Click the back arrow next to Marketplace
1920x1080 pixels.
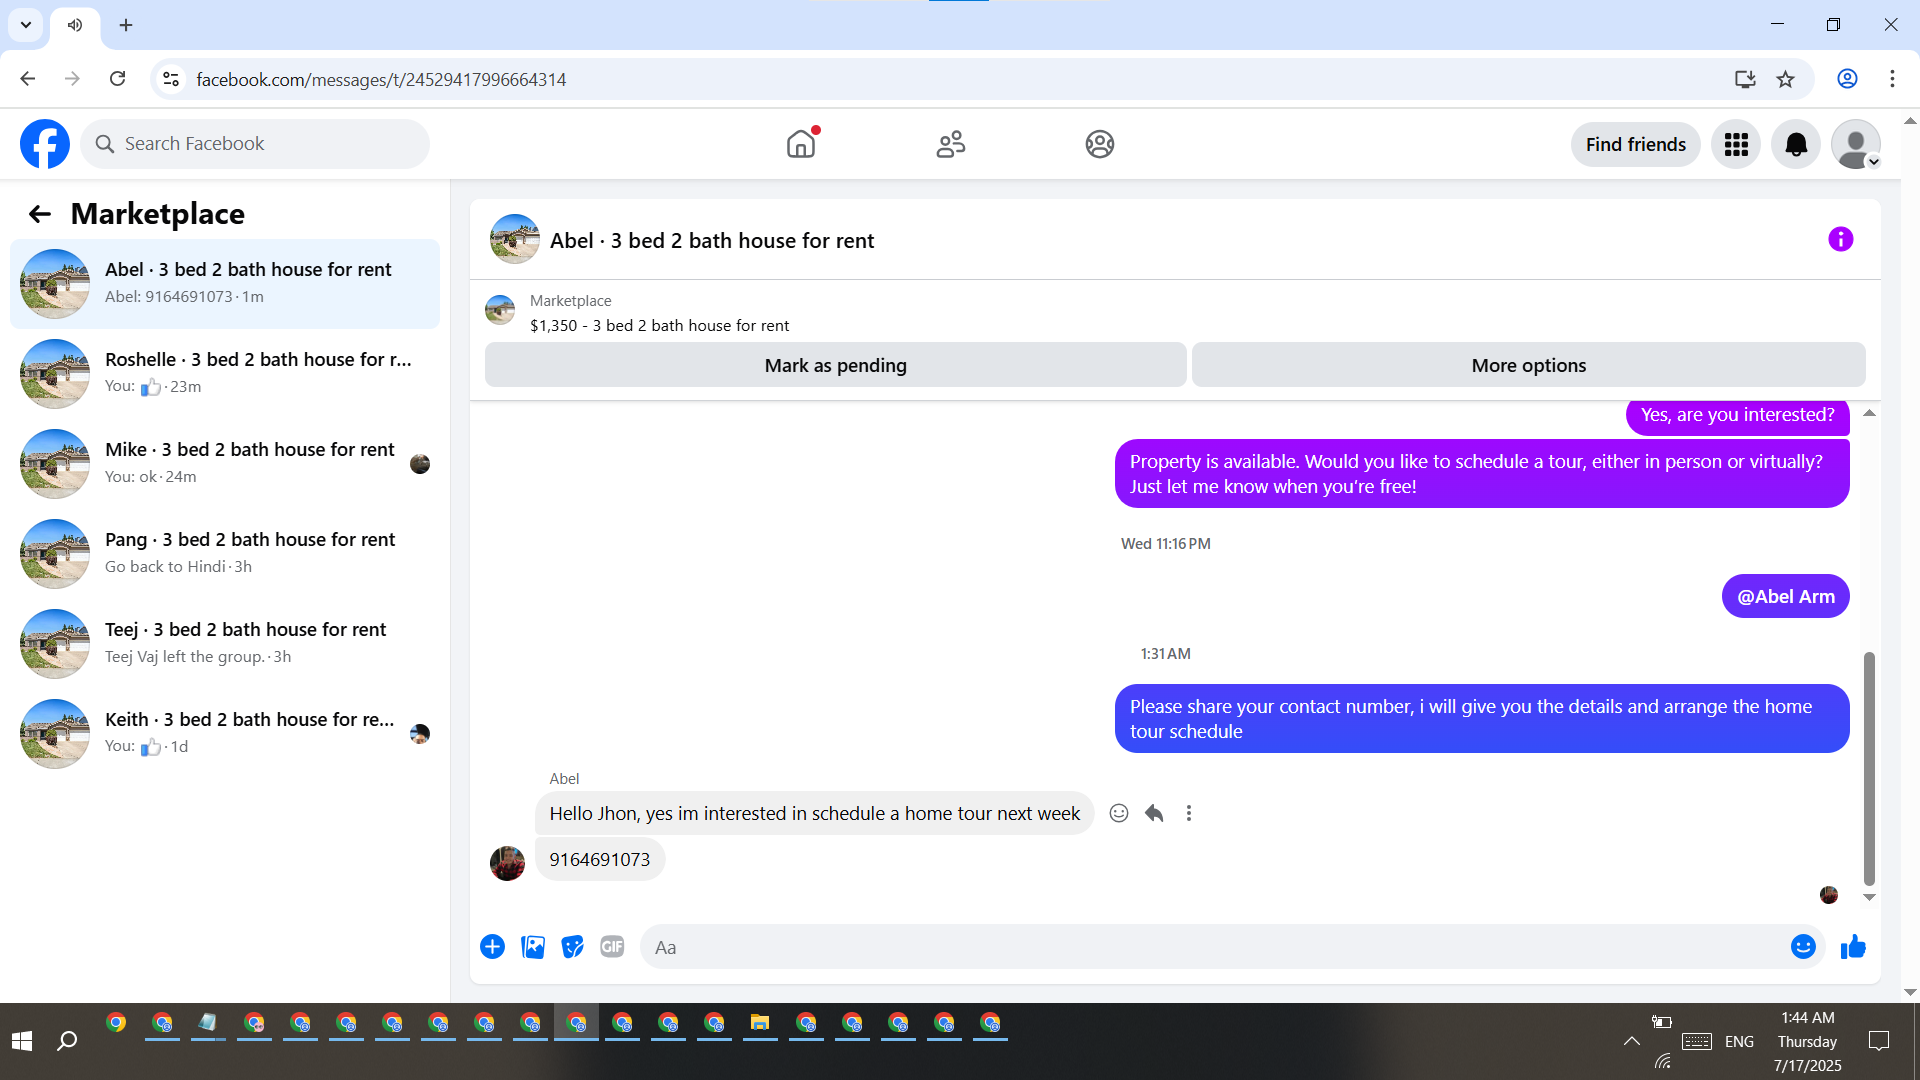[40, 214]
